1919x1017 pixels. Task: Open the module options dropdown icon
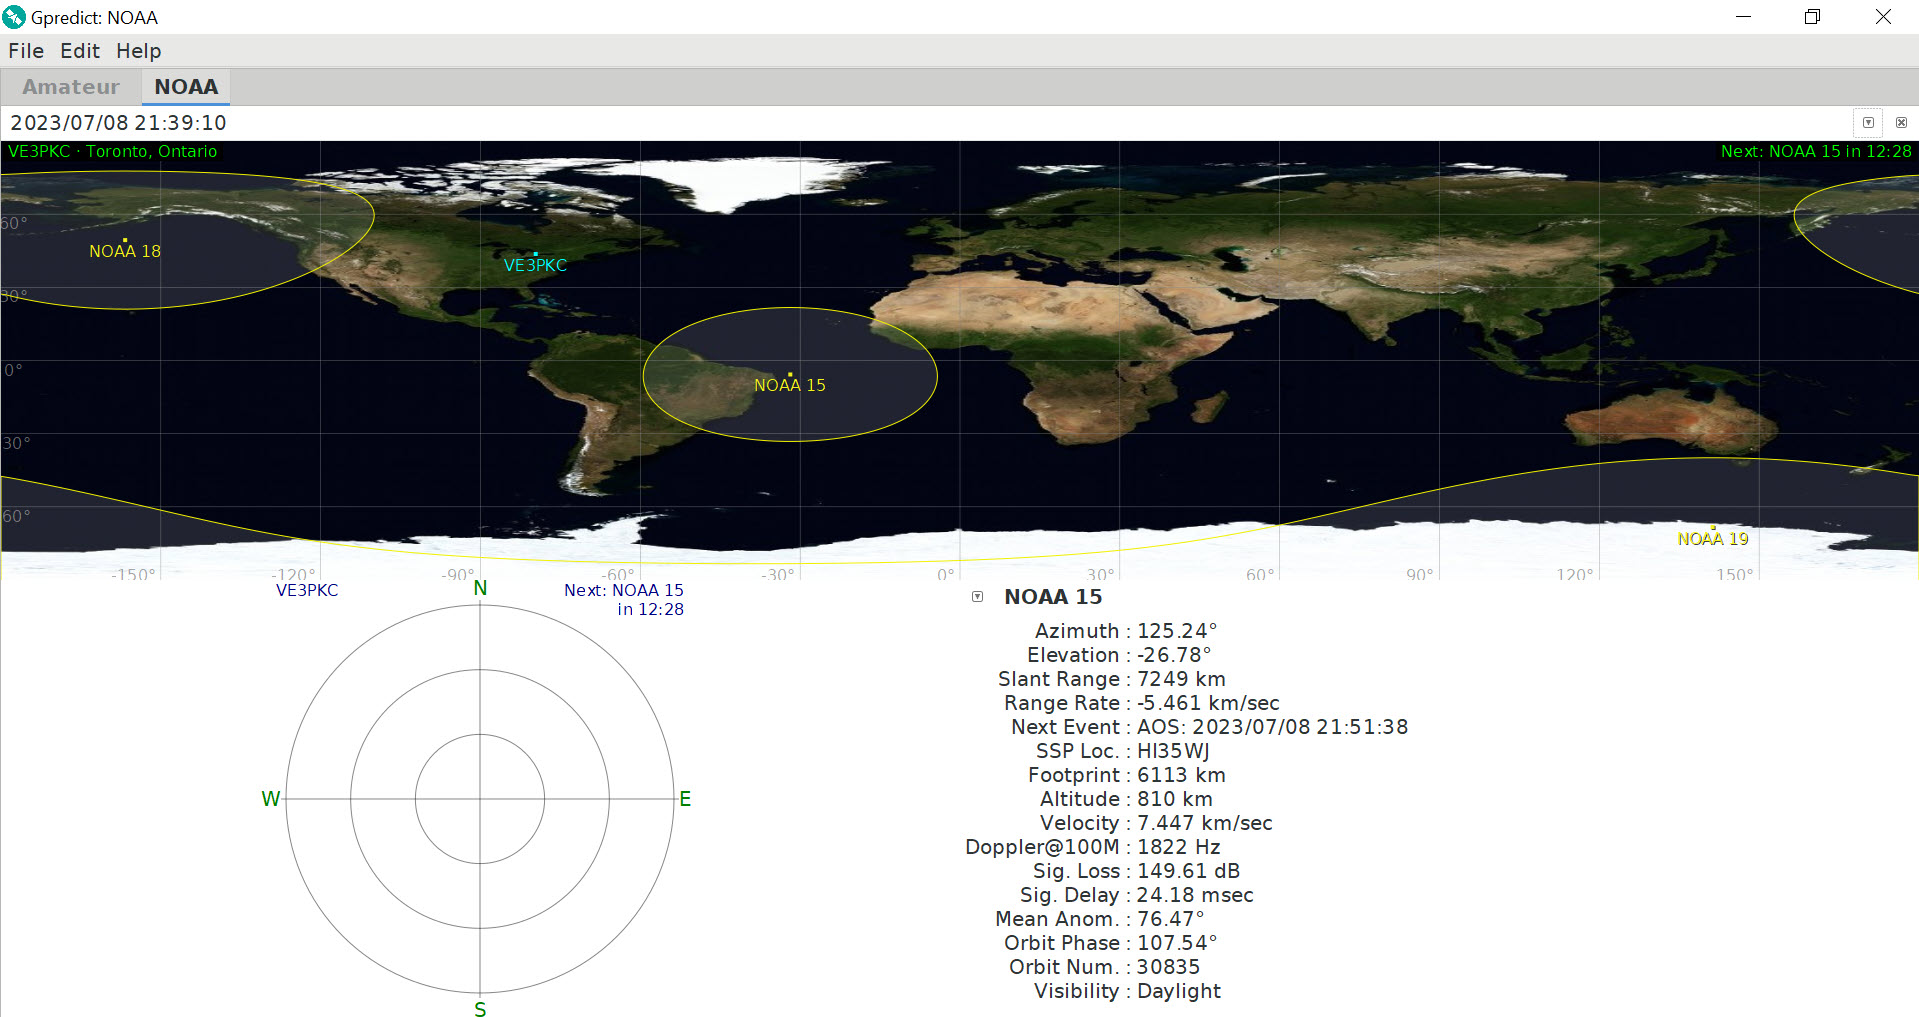1868,123
